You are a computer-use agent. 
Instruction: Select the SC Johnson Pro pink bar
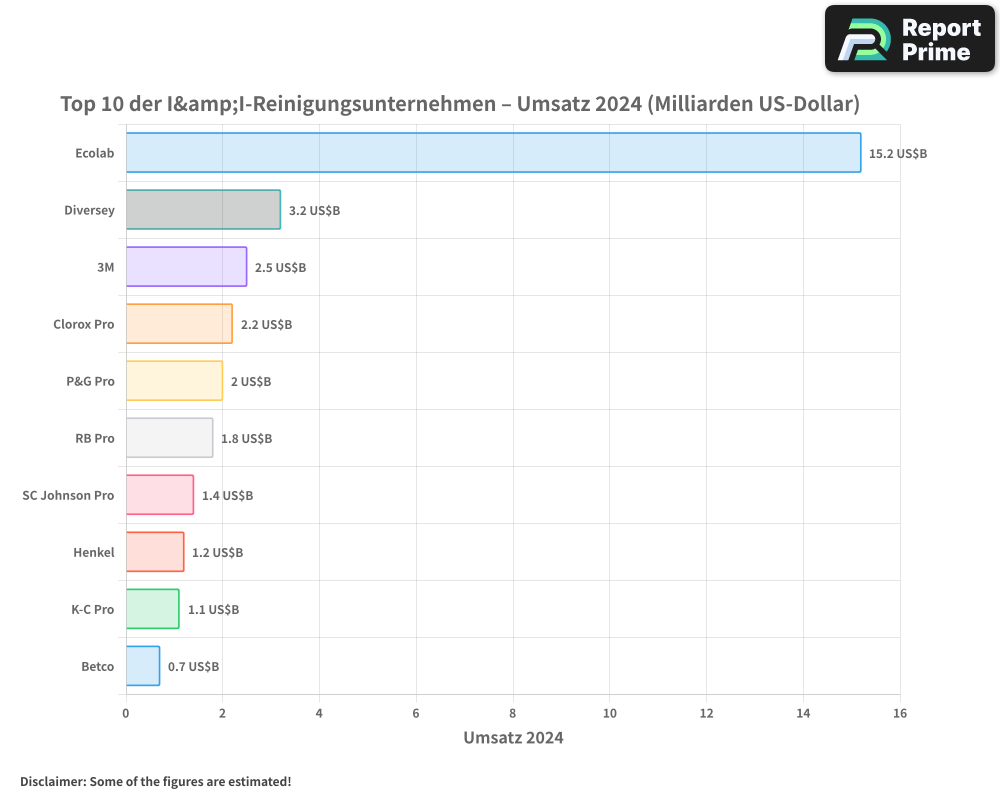click(158, 495)
